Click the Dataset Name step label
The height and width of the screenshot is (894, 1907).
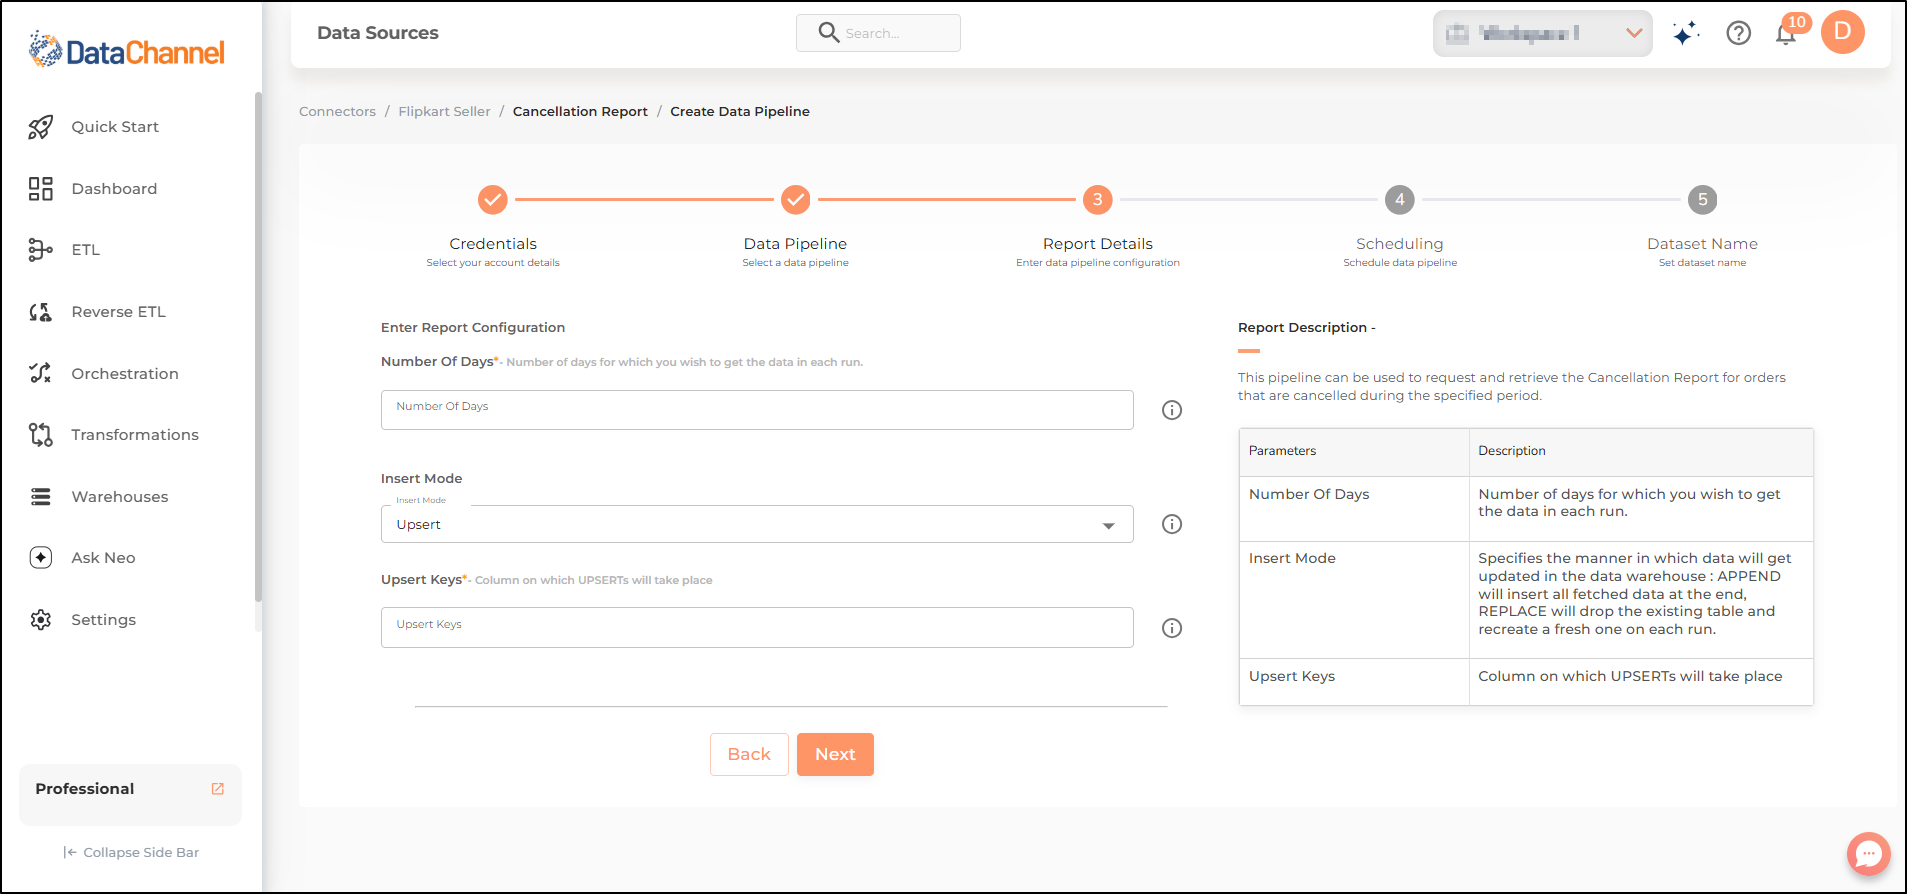coord(1702,244)
